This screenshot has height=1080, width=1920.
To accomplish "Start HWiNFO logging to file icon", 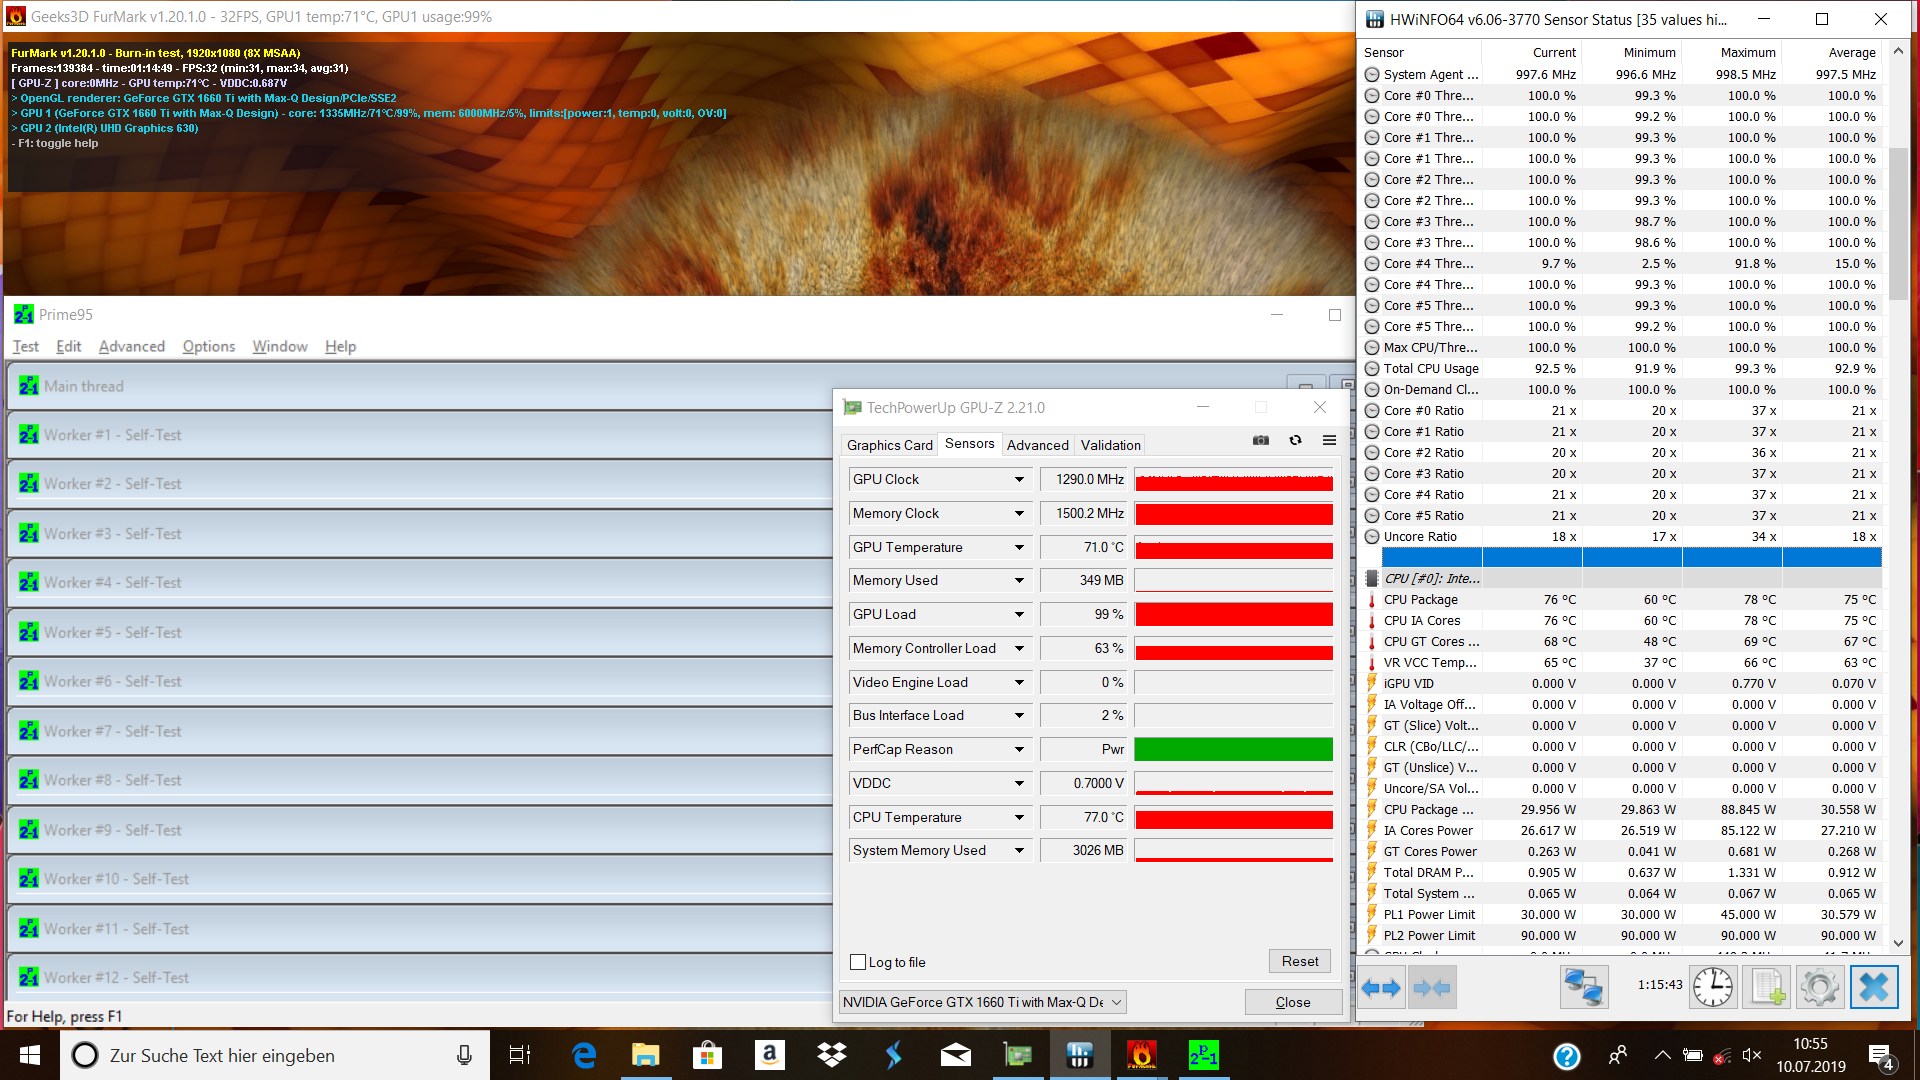I will pyautogui.click(x=1766, y=988).
